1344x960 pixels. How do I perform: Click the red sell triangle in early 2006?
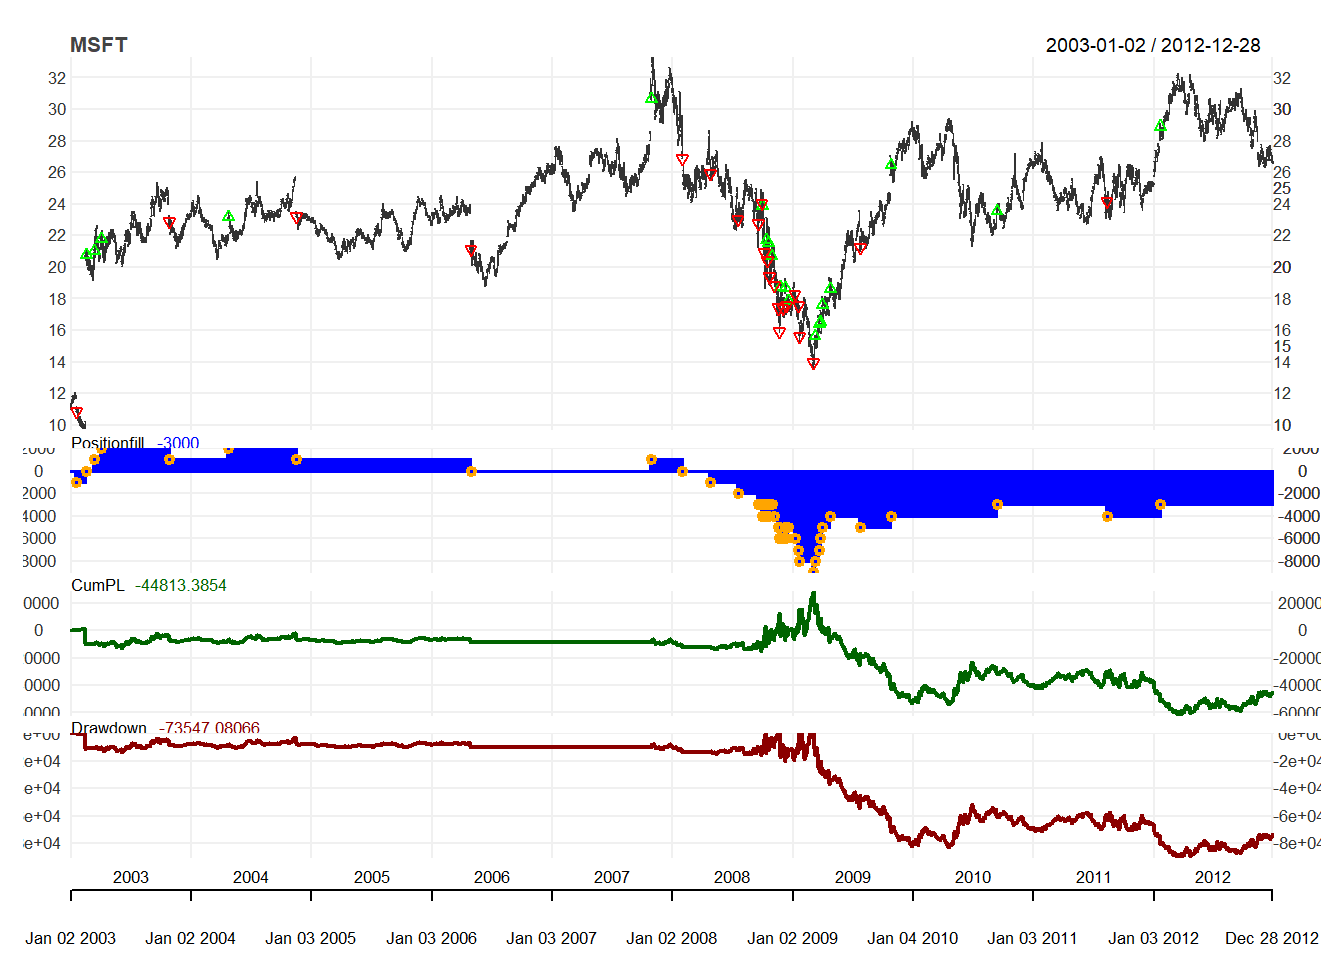(x=471, y=251)
